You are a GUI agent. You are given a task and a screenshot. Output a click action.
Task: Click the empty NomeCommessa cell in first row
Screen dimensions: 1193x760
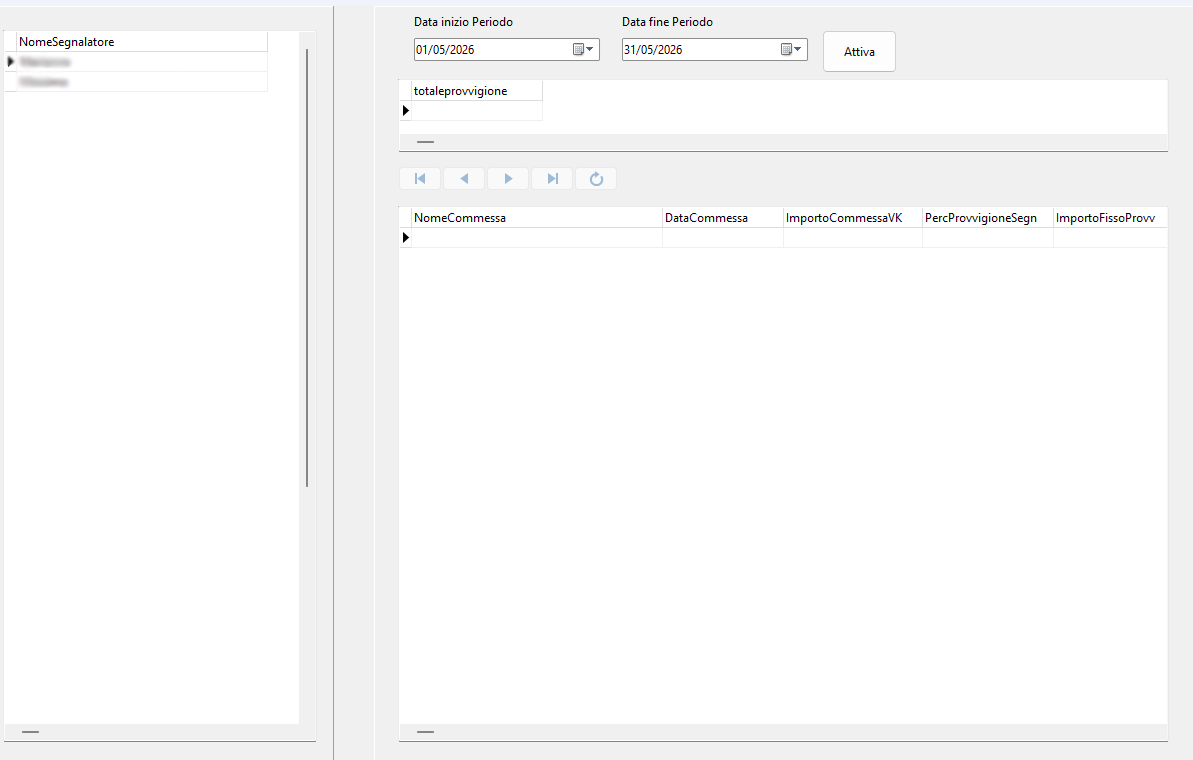point(536,237)
